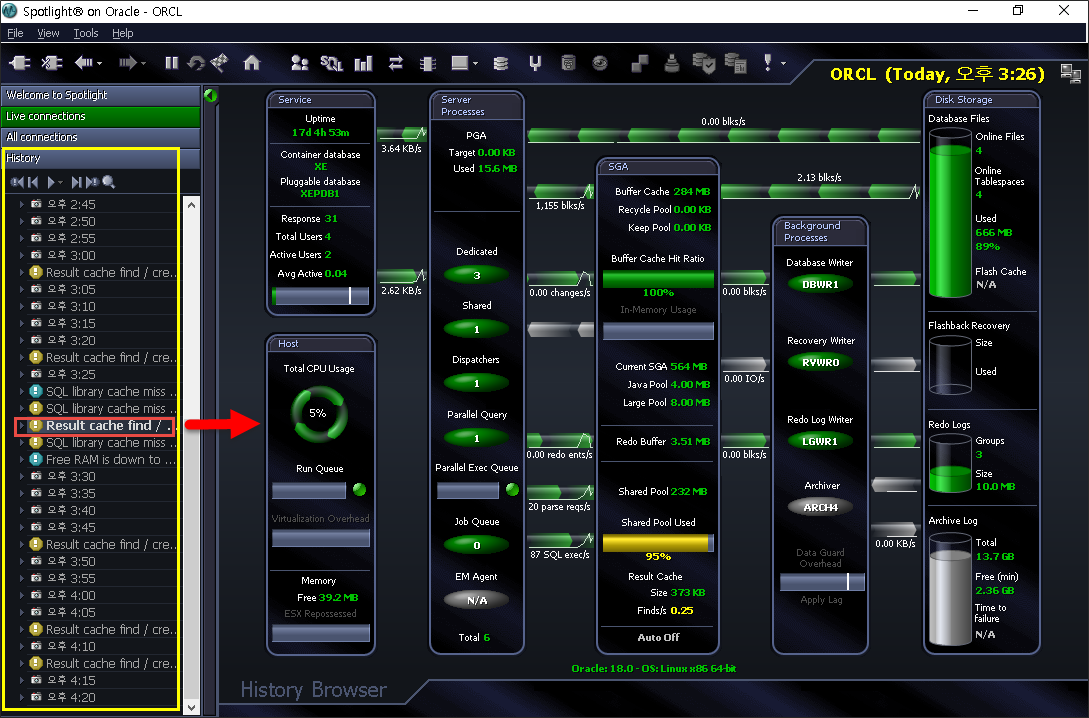The height and width of the screenshot is (718, 1089).
Task: Open the bar chart Activity icon
Action: [x=363, y=64]
